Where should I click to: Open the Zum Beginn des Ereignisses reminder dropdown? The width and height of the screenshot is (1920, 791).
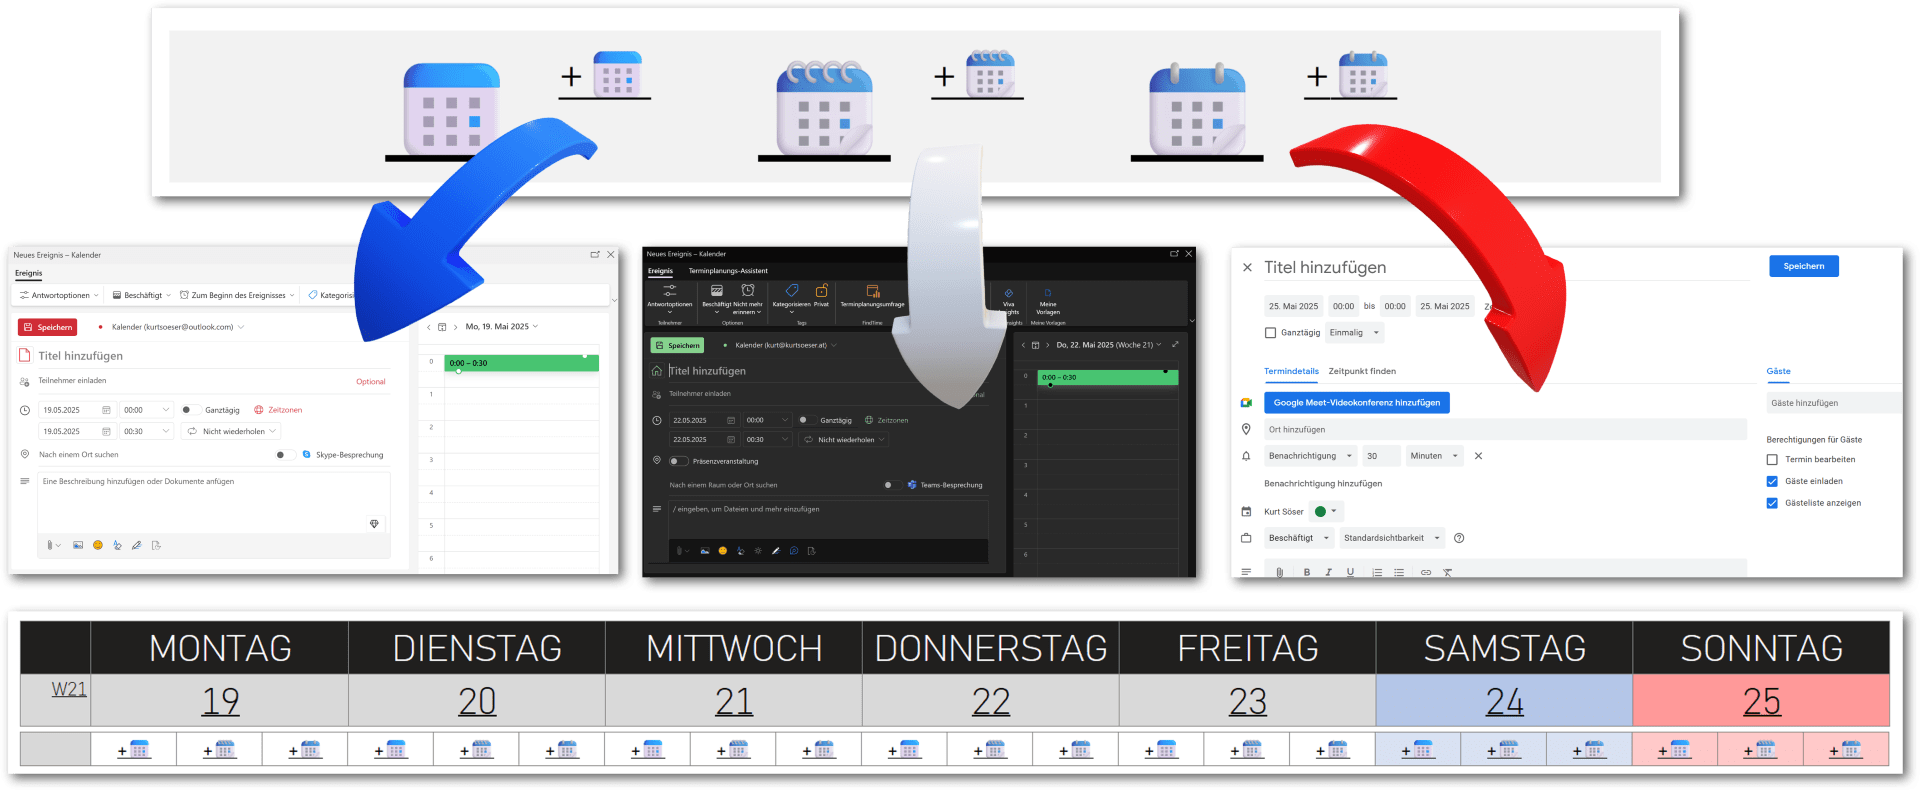point(238,295)
